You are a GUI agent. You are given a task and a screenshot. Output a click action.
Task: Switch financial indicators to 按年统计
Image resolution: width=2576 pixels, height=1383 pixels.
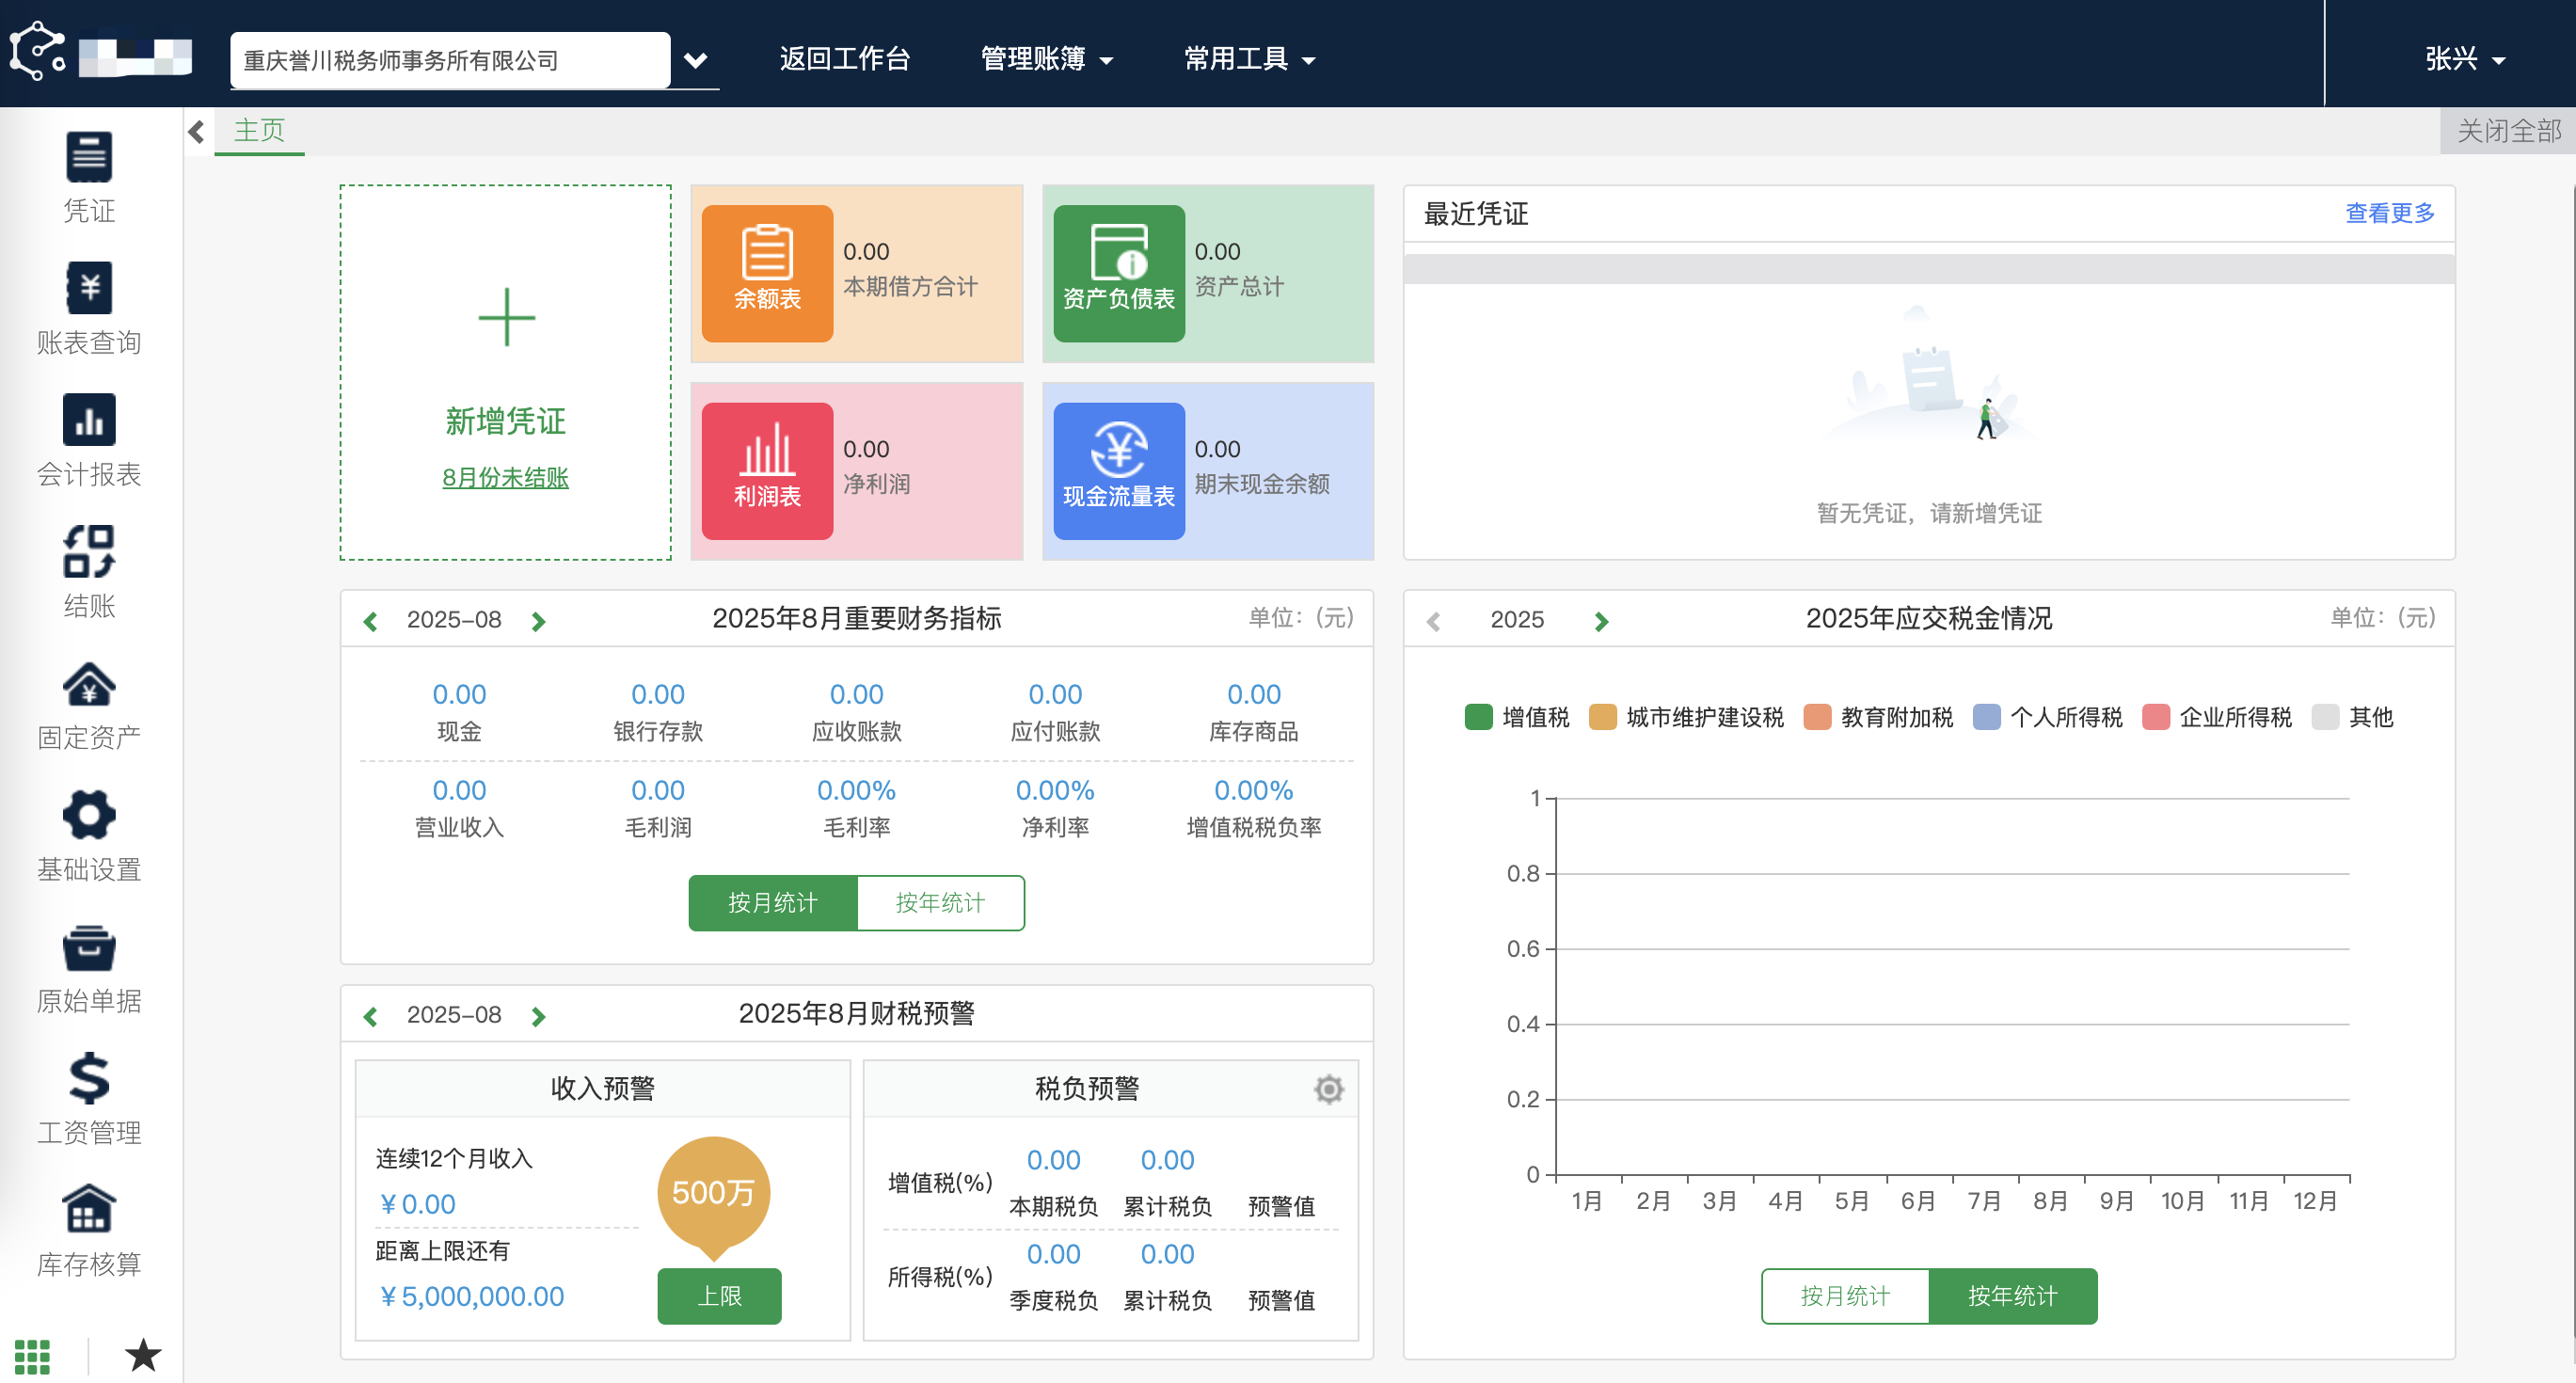pyautogui.click(x=939, y=902)
